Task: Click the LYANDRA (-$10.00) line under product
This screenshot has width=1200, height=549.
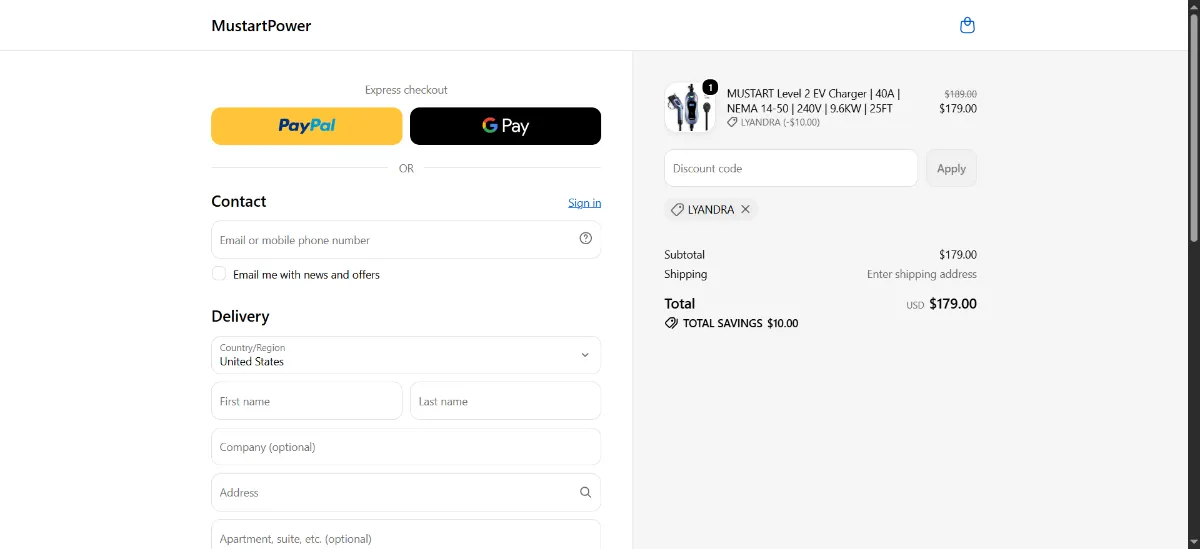Action: coord(773,122)
